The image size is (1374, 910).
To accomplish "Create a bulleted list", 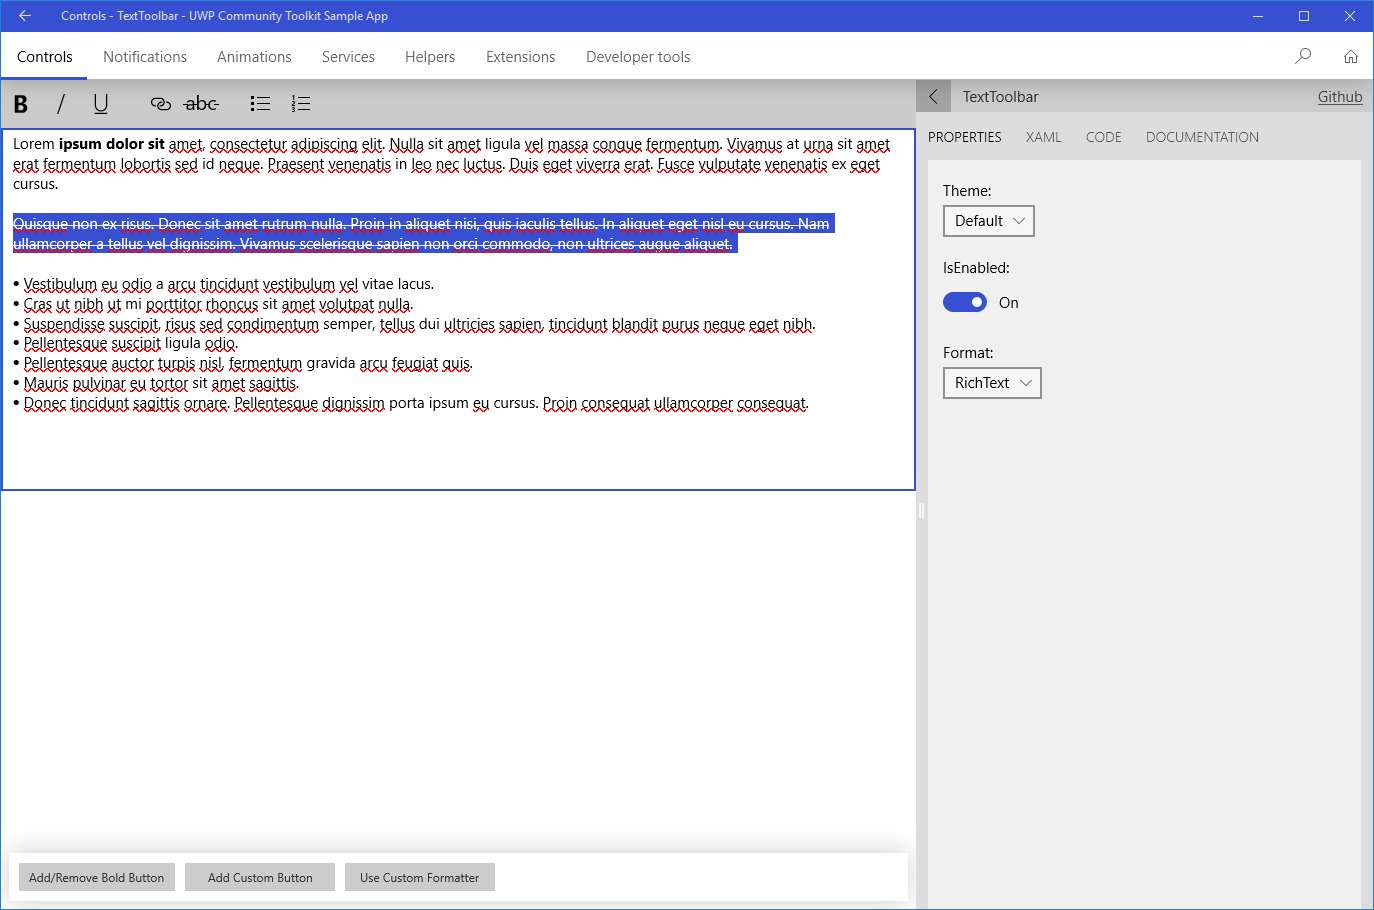I will tap(261, 104).
